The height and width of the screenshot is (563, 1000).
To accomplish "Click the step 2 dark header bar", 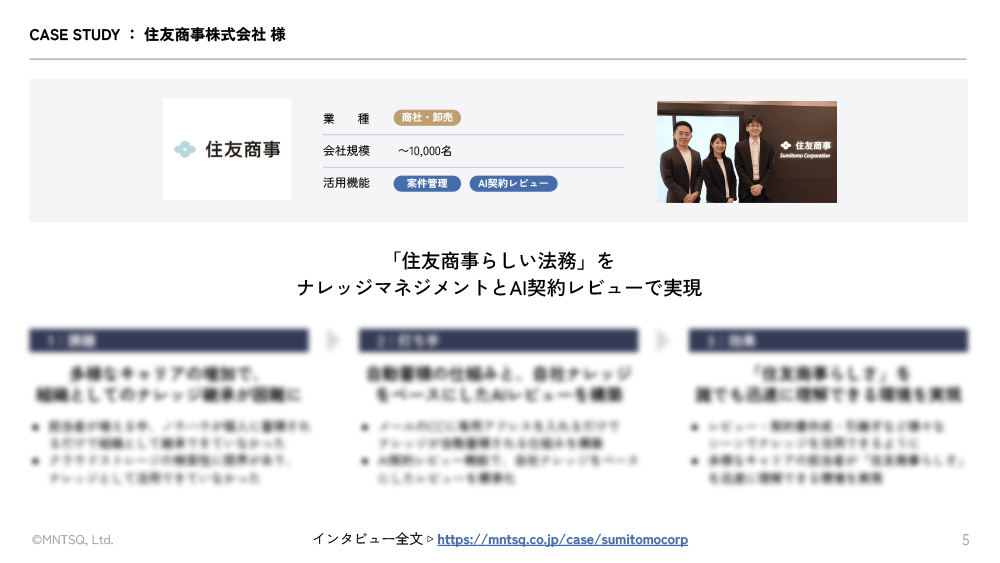I will 499,340.
